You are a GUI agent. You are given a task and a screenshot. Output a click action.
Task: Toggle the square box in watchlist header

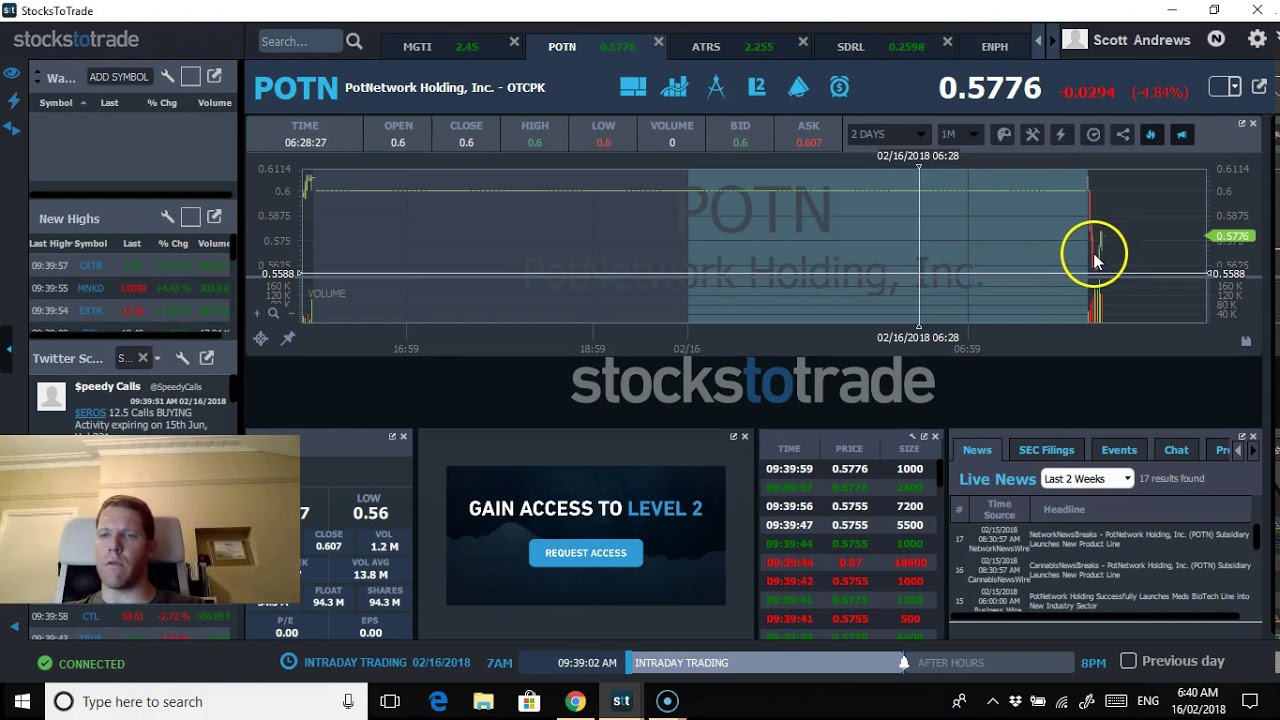190,76
